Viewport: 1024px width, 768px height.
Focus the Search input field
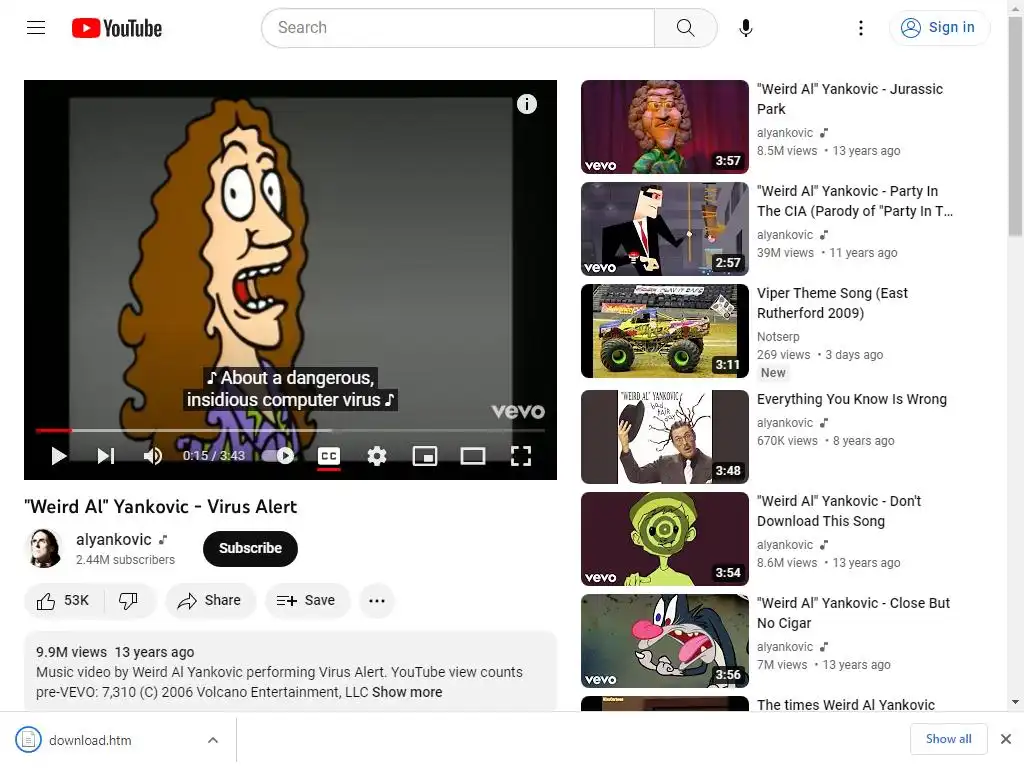click(458, 27)
